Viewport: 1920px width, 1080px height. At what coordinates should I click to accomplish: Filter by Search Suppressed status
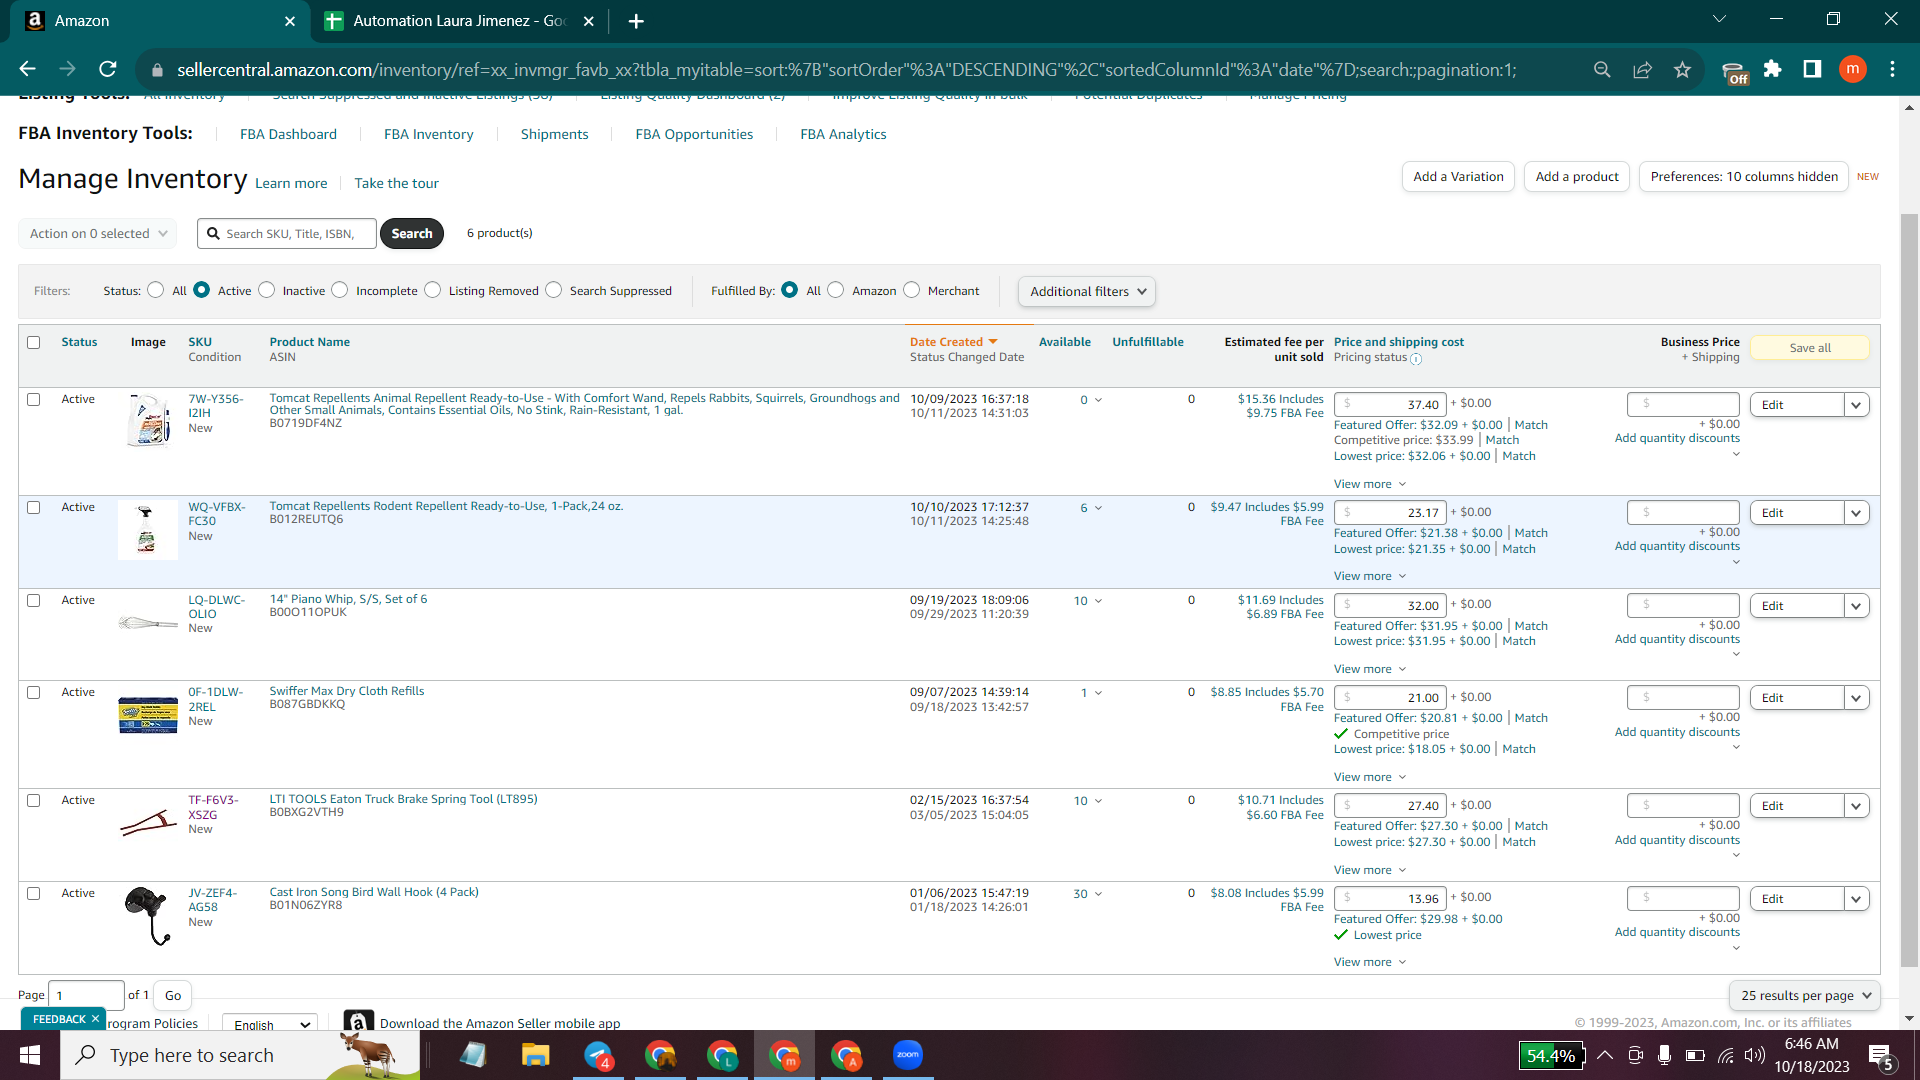(x=554, y=290)
